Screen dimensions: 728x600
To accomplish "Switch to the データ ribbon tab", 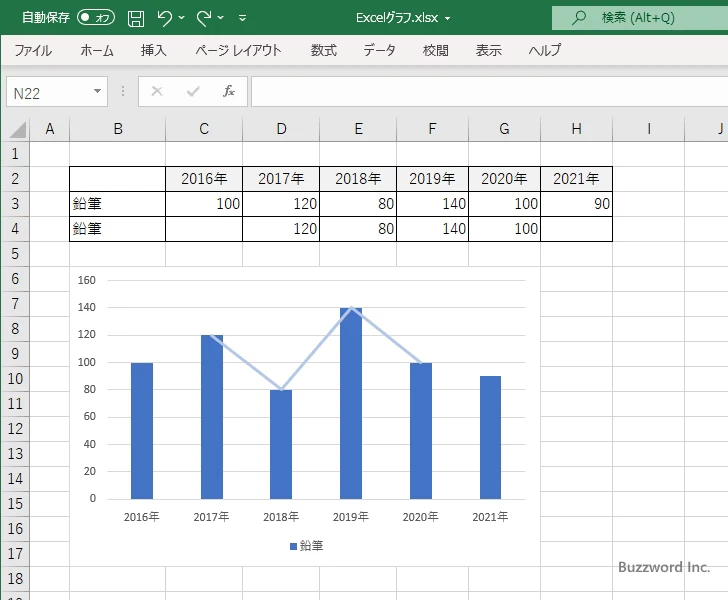I will 379,50.
